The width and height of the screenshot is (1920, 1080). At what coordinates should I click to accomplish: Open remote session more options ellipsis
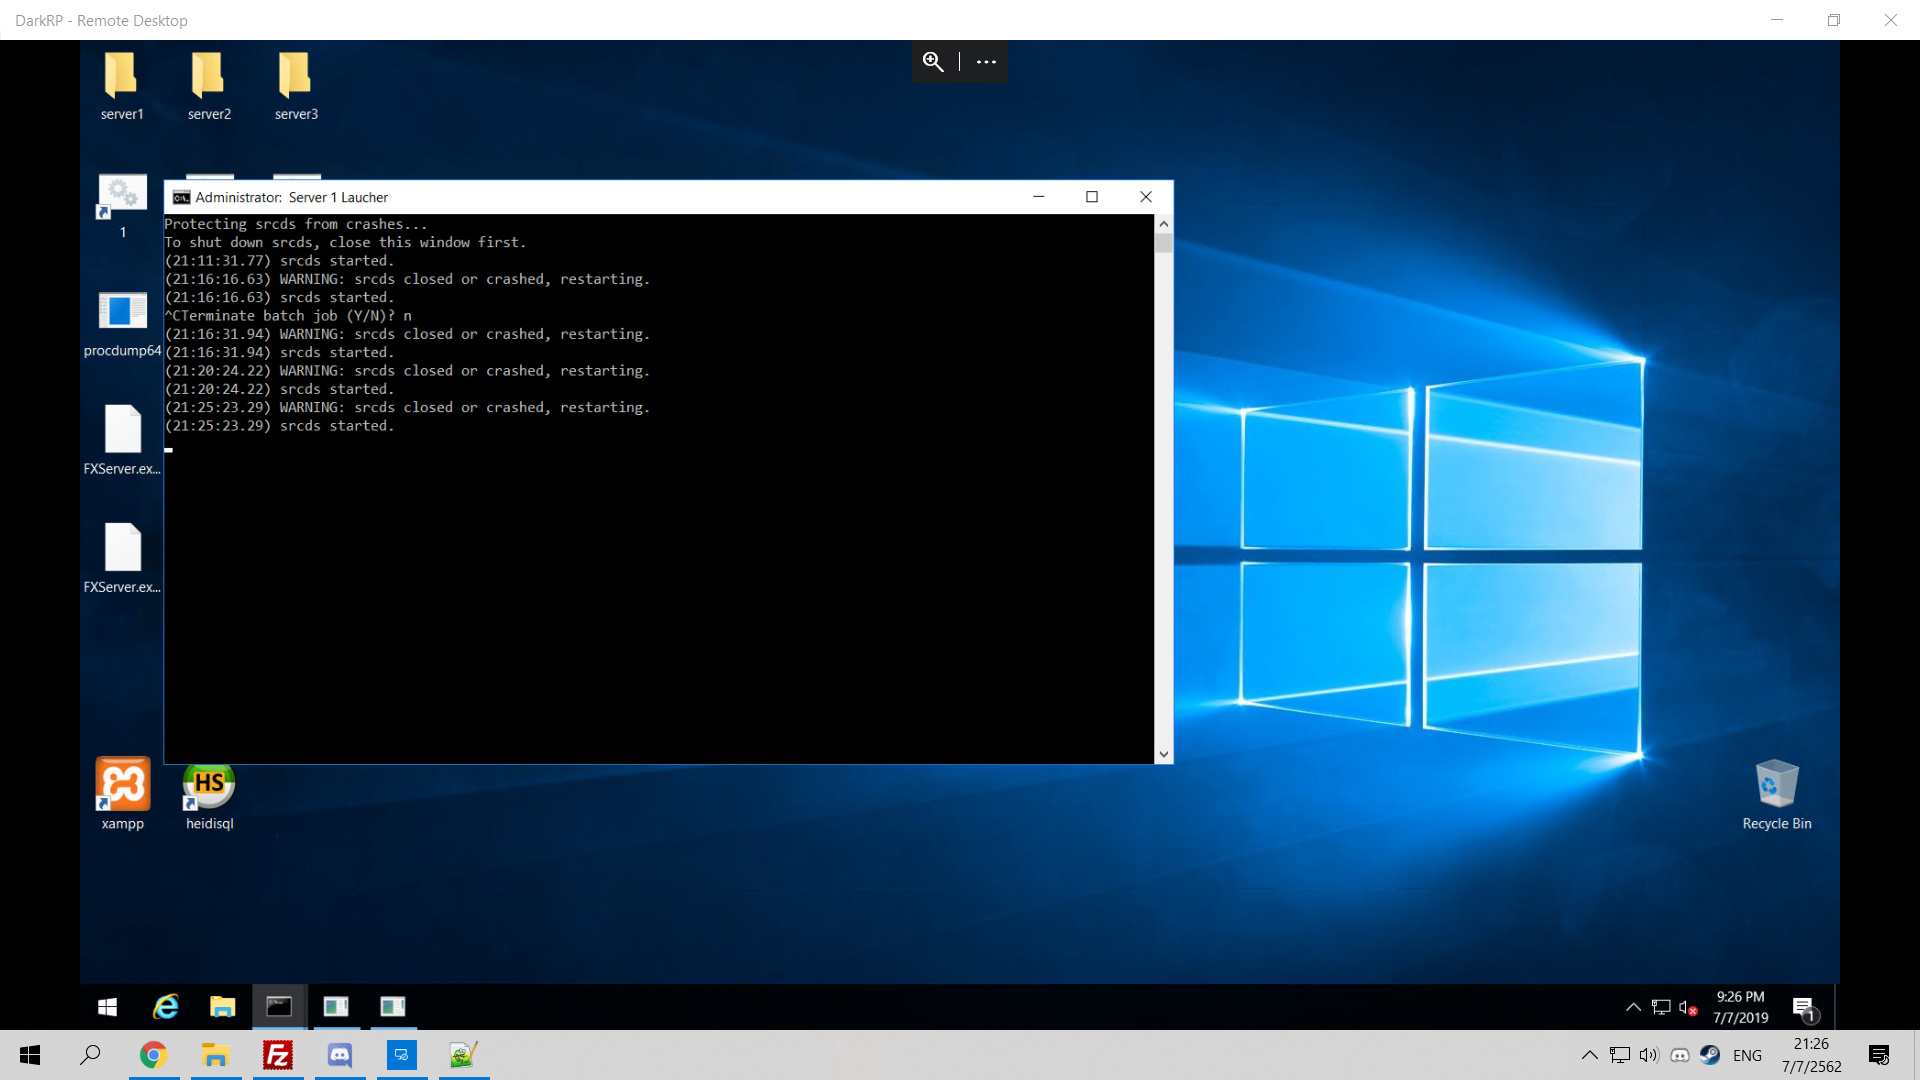click(986, 62)
